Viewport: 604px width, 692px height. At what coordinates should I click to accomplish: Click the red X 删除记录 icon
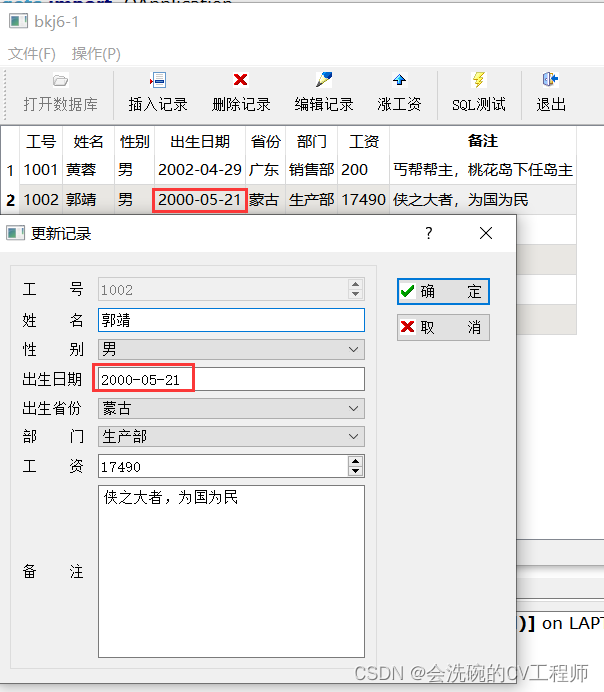[x=240, y=79]
